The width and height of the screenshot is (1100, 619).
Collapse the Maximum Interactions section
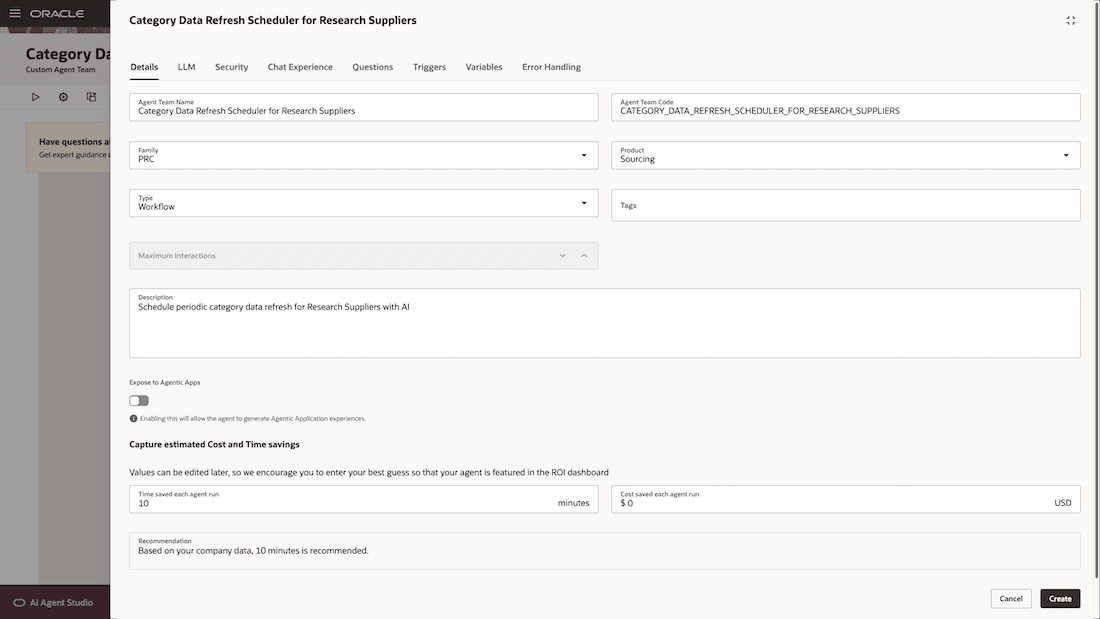coord(584,255)
